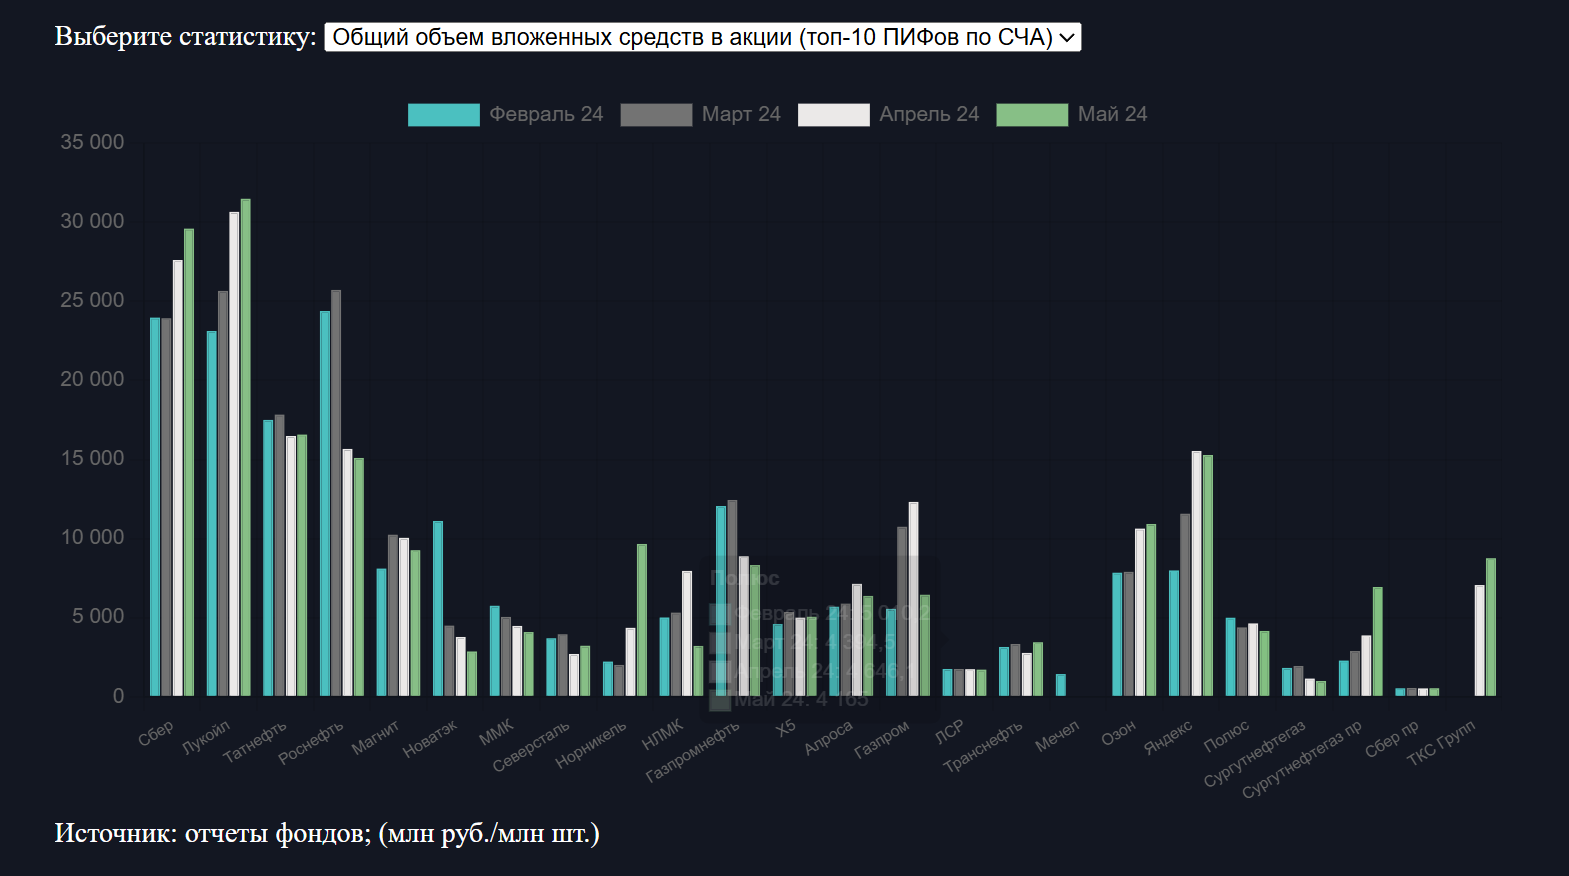Click the Мечел x-axis label
1569x876 pixels.
click(x=1057, y=736)
